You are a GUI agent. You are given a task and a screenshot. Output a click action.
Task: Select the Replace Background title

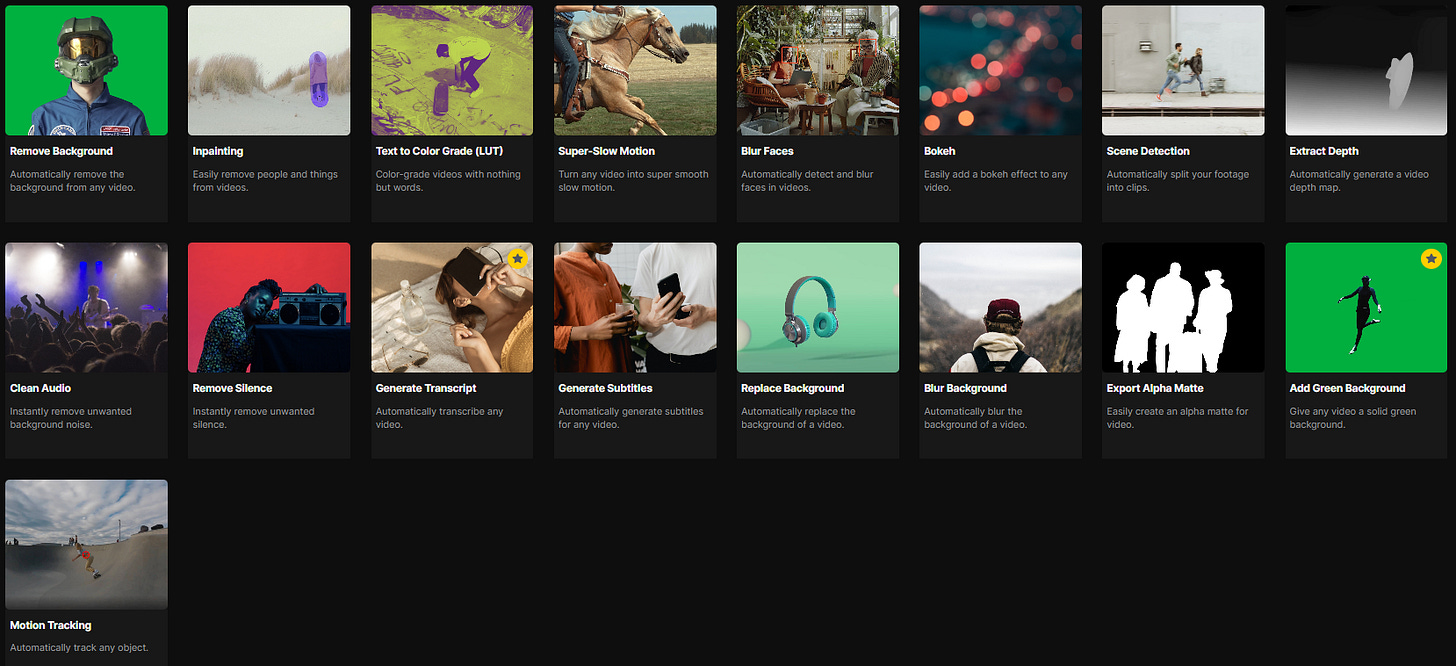tap(793, 388)
